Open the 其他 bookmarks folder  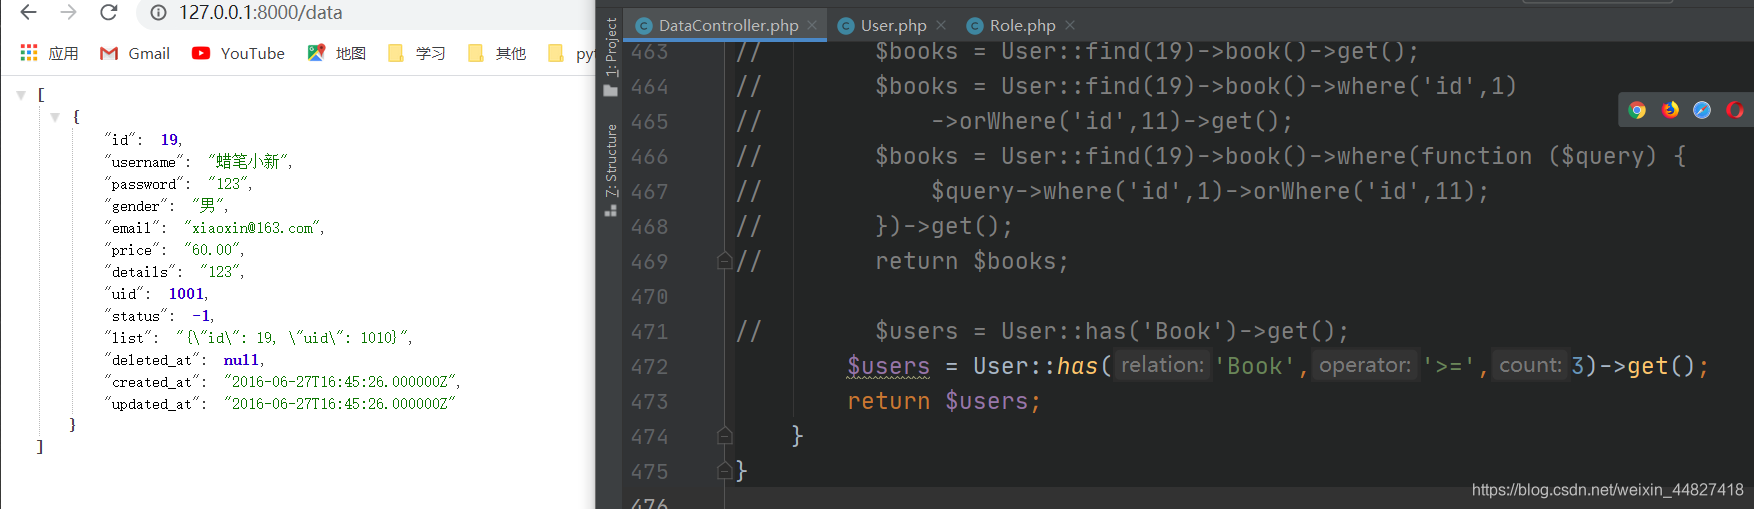(x=497, y=53)
